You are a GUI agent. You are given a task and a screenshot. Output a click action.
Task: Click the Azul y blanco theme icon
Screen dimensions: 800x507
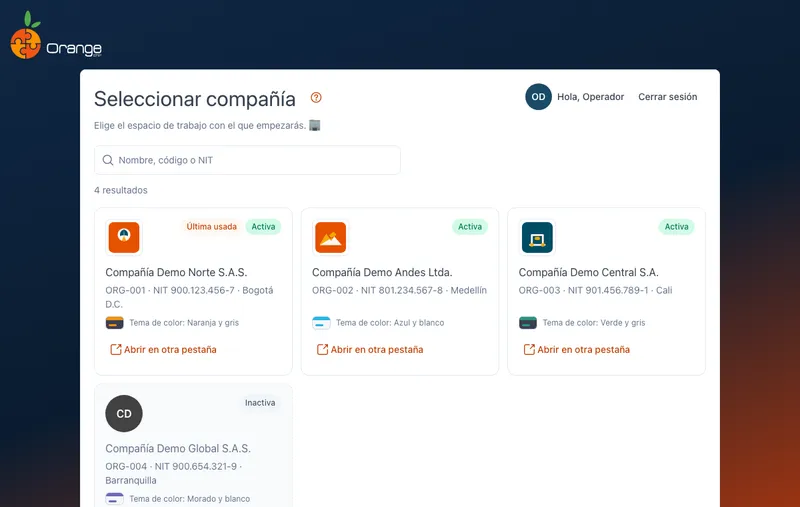[x=321, y=323]
